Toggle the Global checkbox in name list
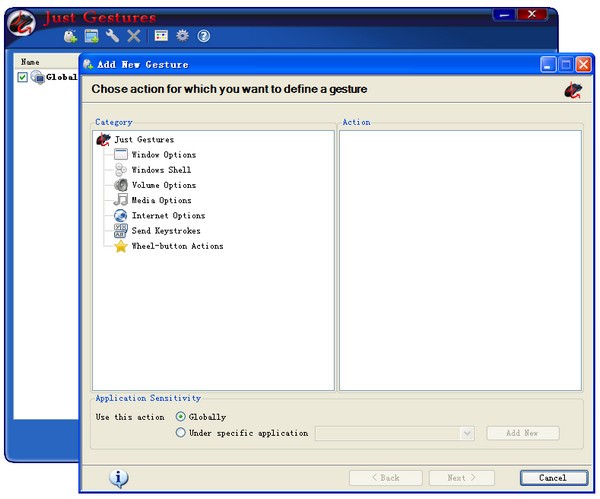Screen dimensions: 600x499 (23, 77)
